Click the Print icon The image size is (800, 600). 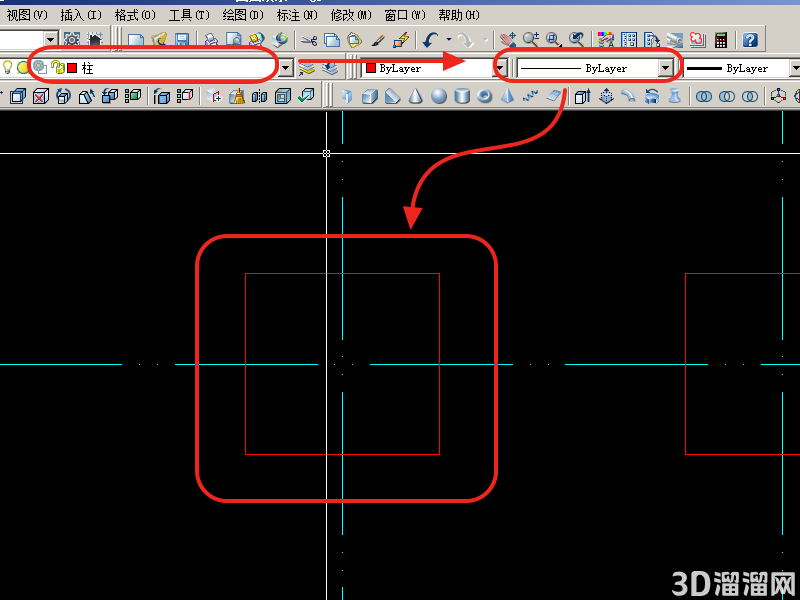click(211, 40)
